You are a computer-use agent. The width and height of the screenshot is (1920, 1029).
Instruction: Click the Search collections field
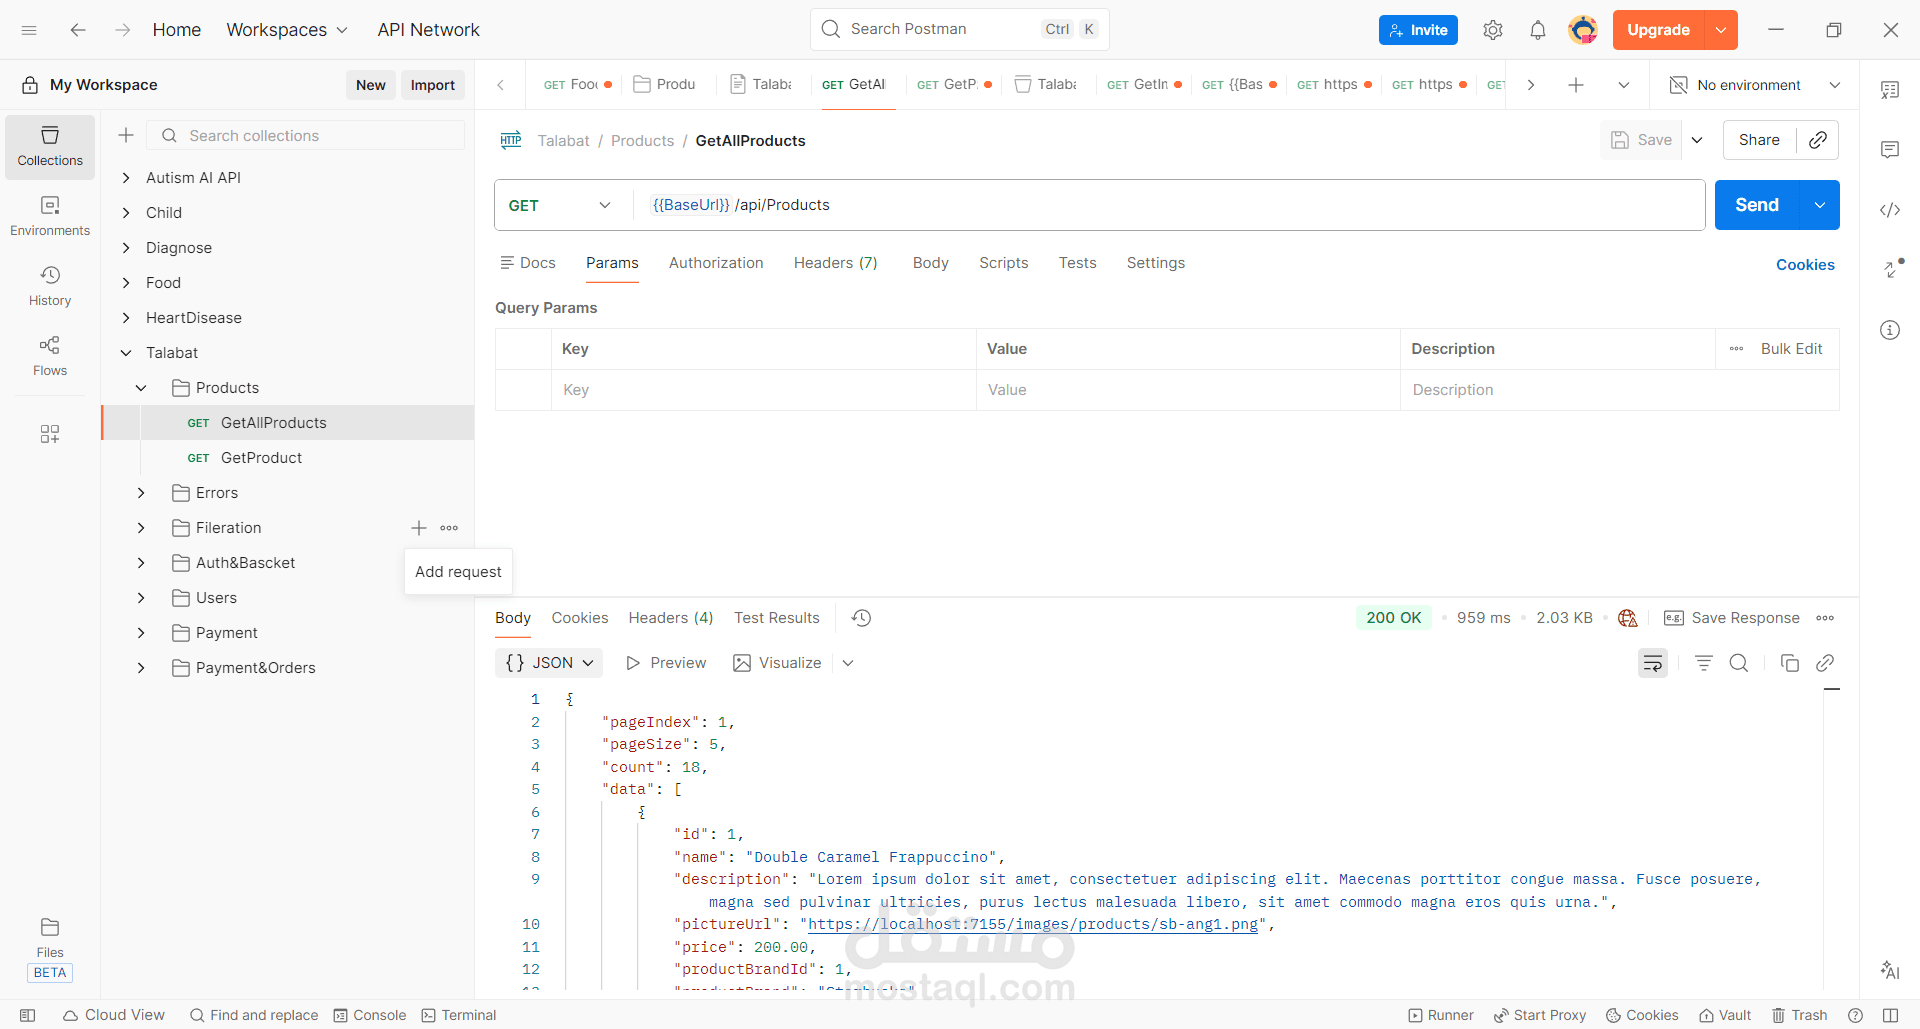pyautogui.click(x=306, y=135)
